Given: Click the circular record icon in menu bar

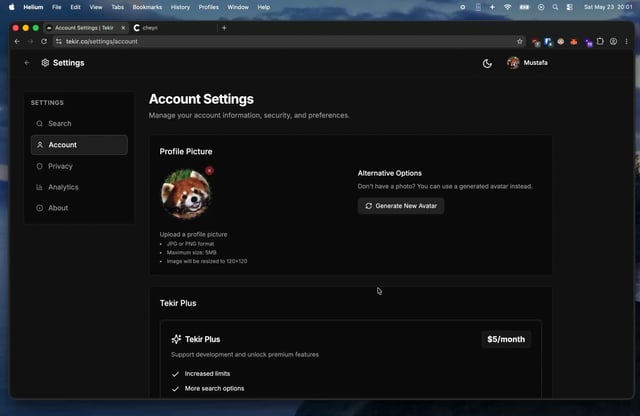Looking at the screenshot, I should 541,7.
